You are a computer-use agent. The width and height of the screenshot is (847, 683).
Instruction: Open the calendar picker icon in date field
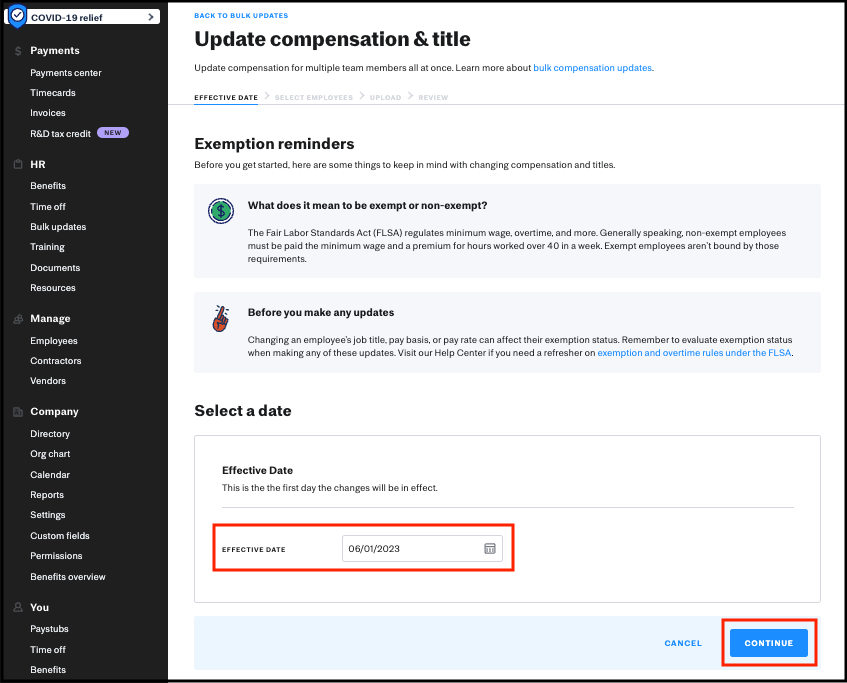point(490,549)
